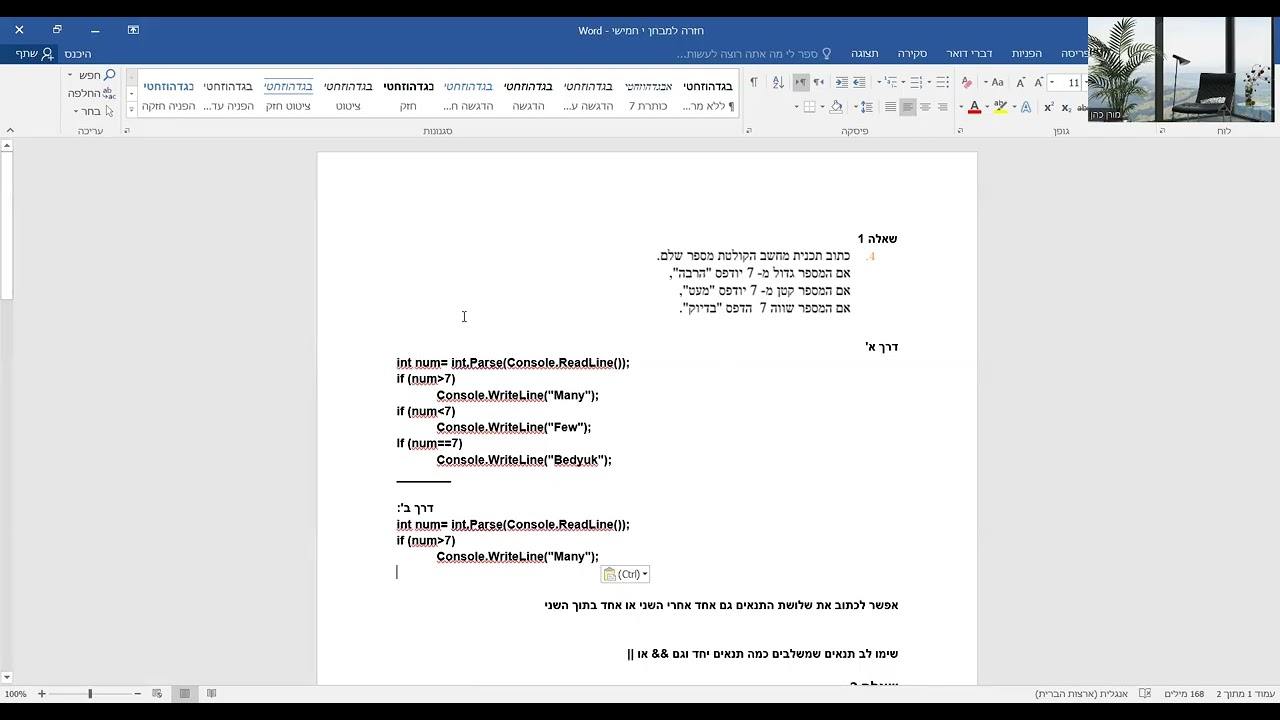This screenshot has width=1280, height=720.
Task: Click the zoom slider in status bar
Action: pos(90,693)
